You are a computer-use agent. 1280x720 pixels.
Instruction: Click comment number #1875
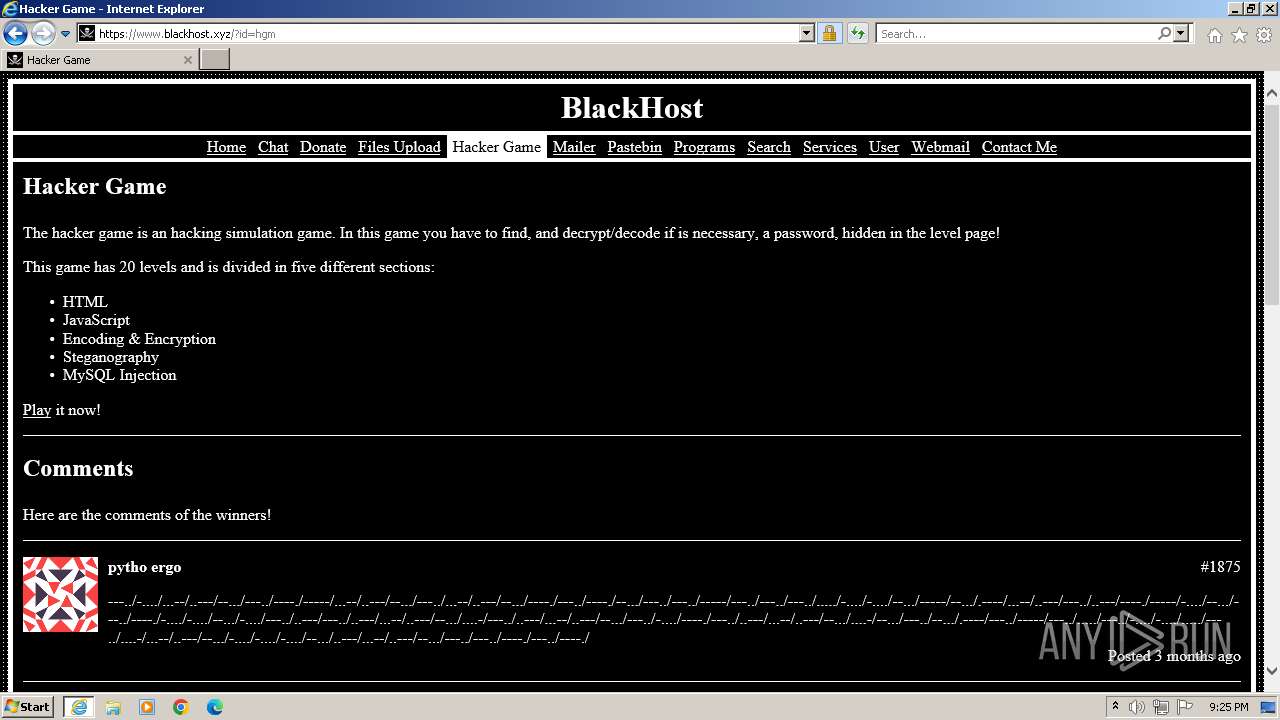pyautogui.click(x=1220, y=567)
